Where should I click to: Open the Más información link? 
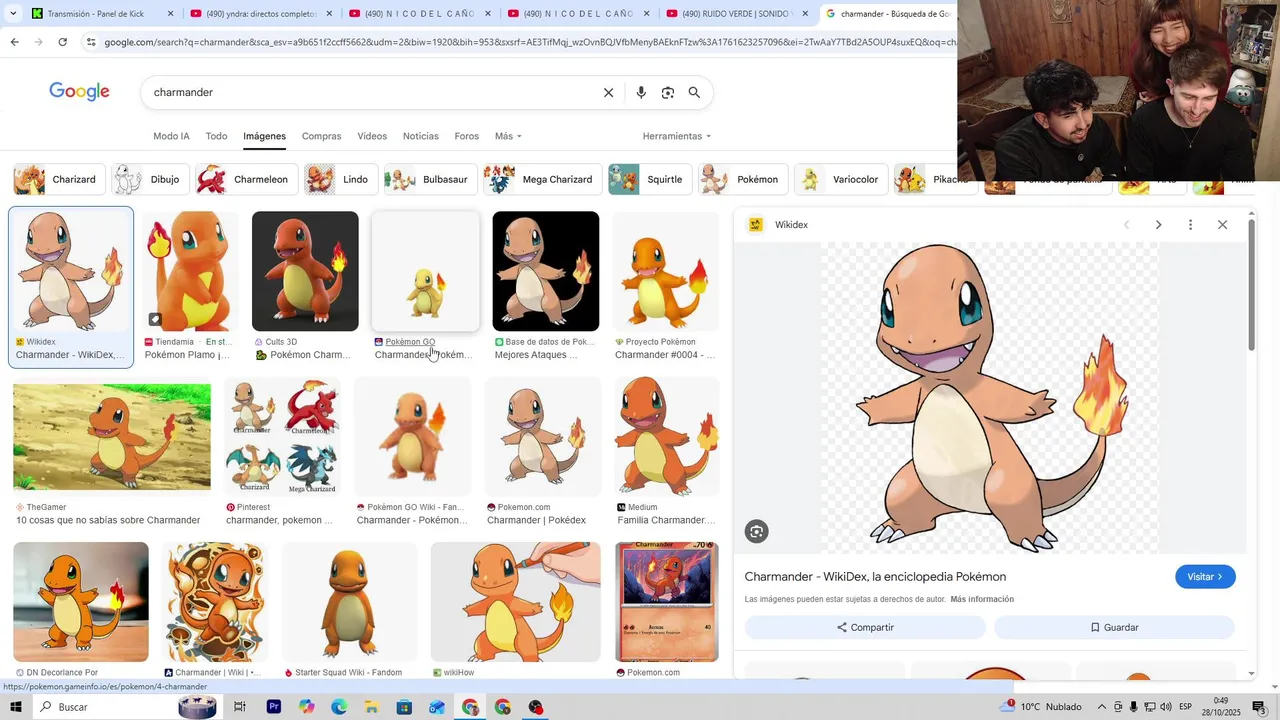click(982, 599)
